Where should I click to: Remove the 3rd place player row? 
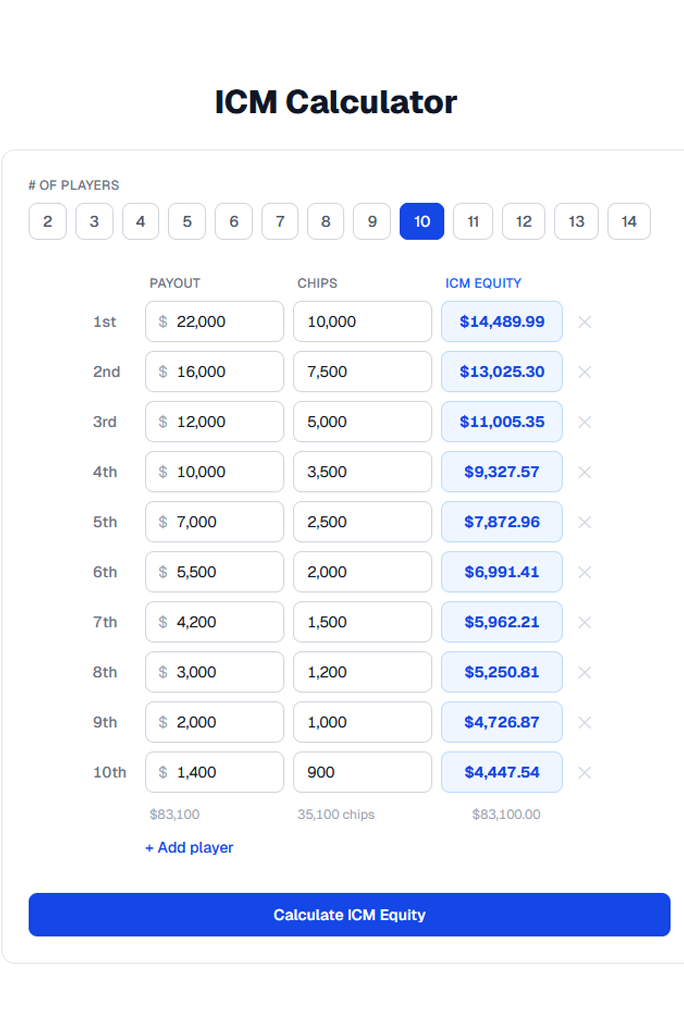pos(585,422)
